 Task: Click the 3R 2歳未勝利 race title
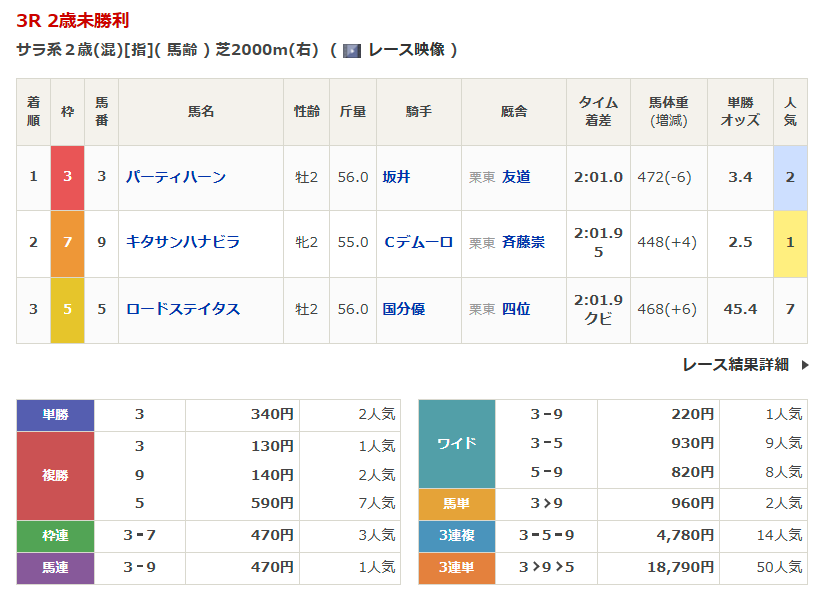point(73,21)
